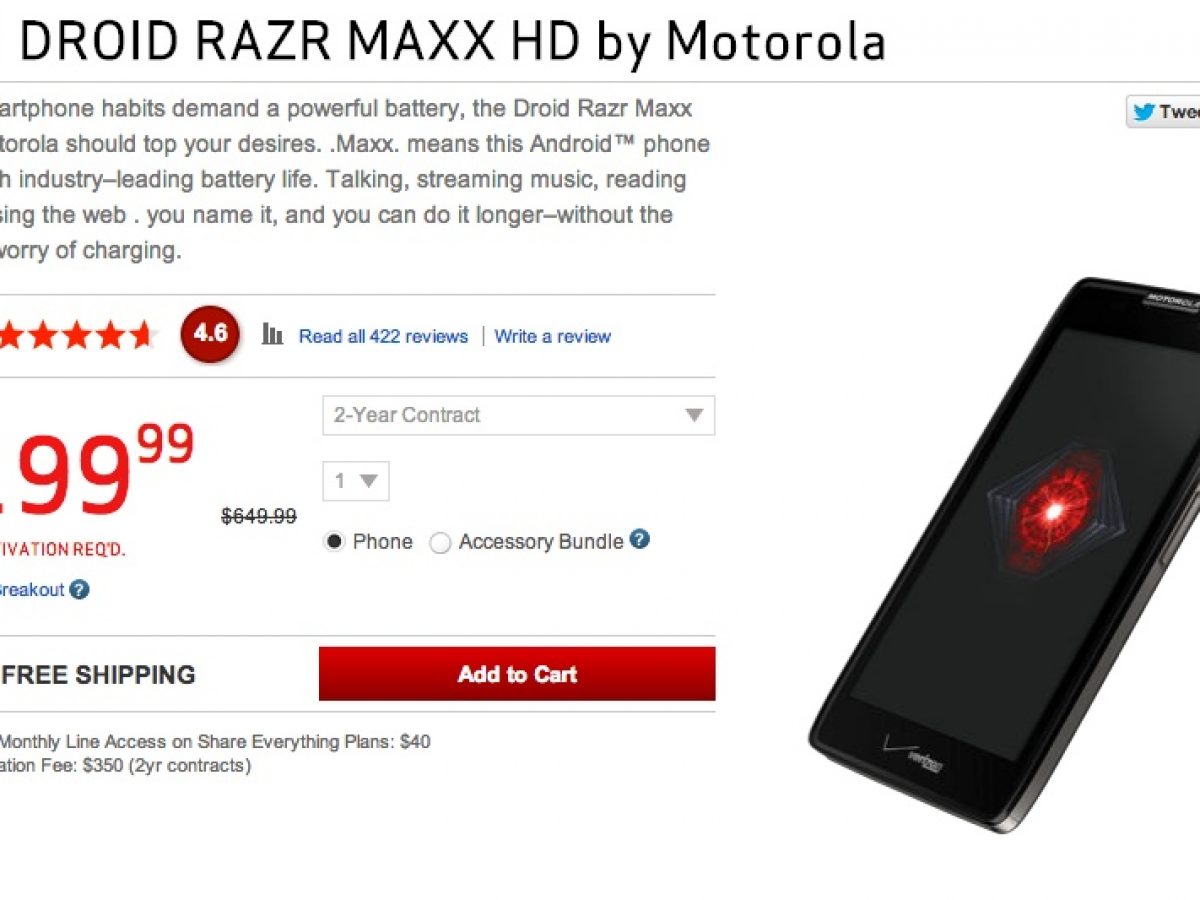Open the quantity dropdown showing 1
This screenshot has width=1200, height=900.
point(356,481)
